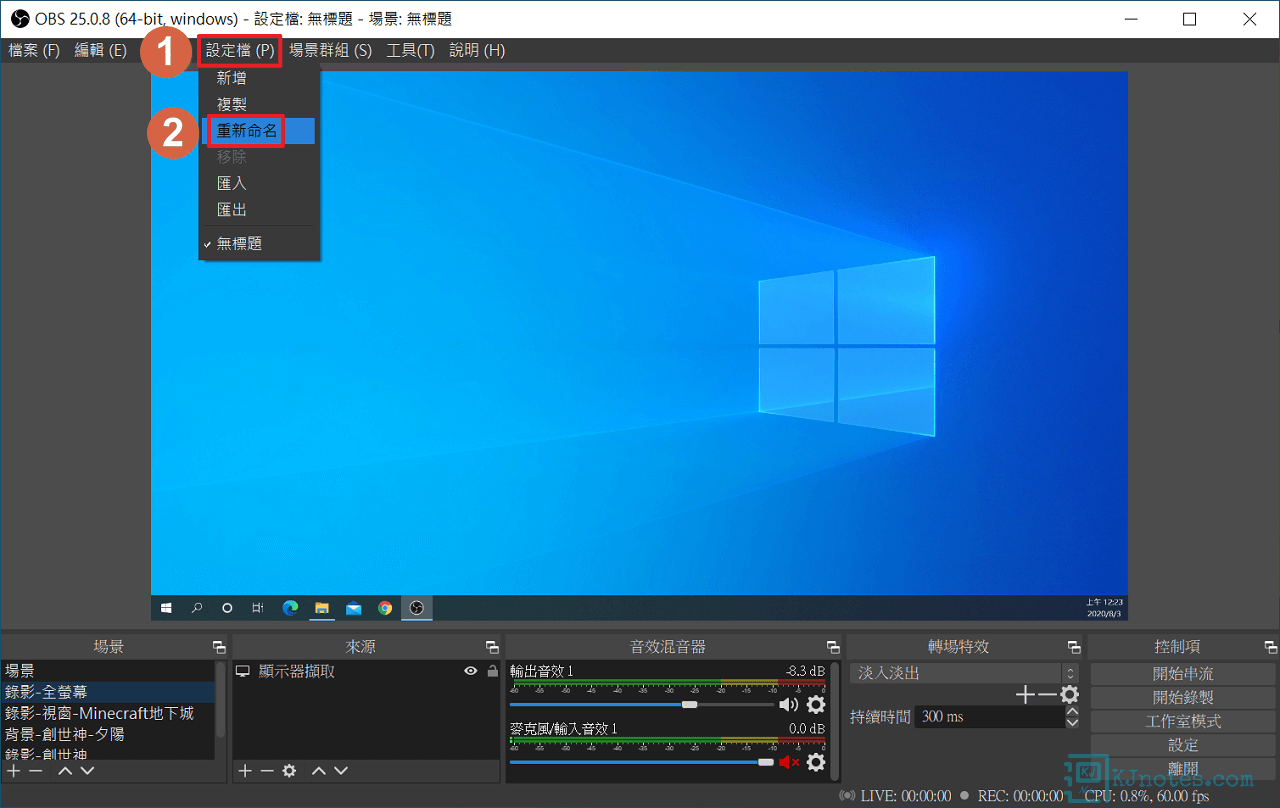Open the 編輯 (E) menu
Image resolution: width=1280 pixels, height=808 pixels.
(101, 50)
